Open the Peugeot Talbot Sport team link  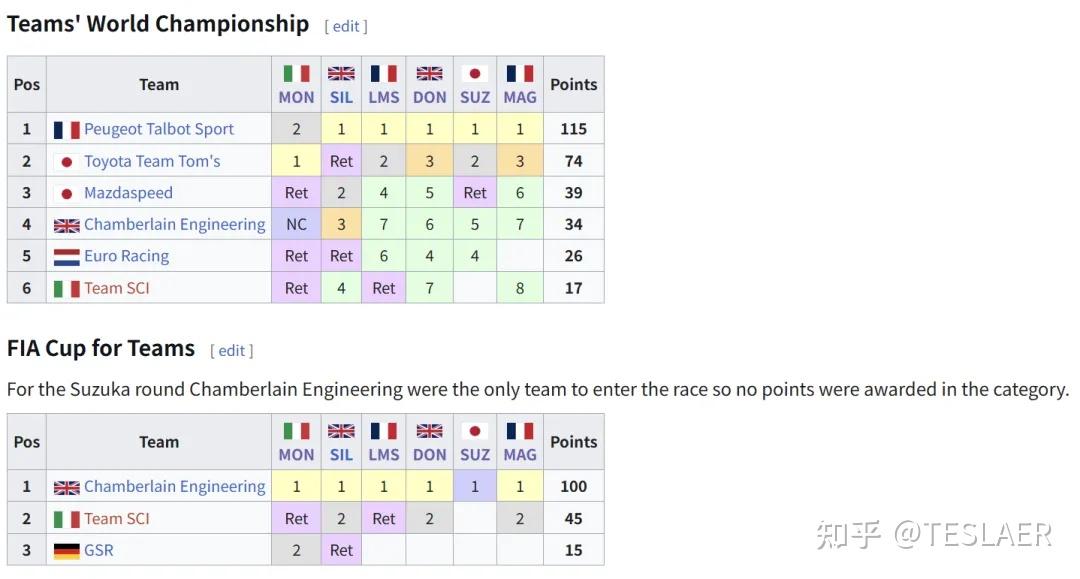coord(159,129)
